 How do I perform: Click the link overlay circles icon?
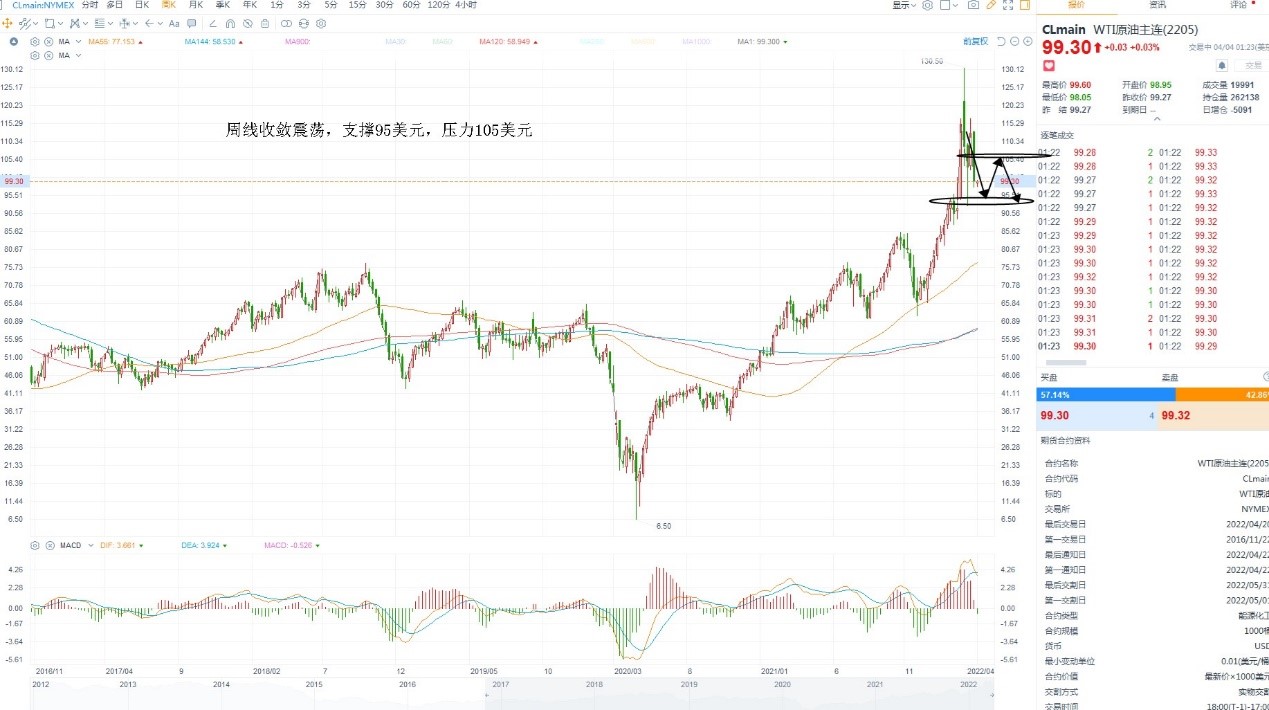(286, 23)
